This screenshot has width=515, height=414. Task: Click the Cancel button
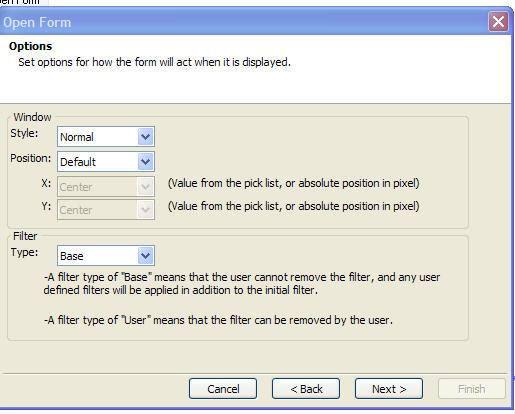[223, 389]
